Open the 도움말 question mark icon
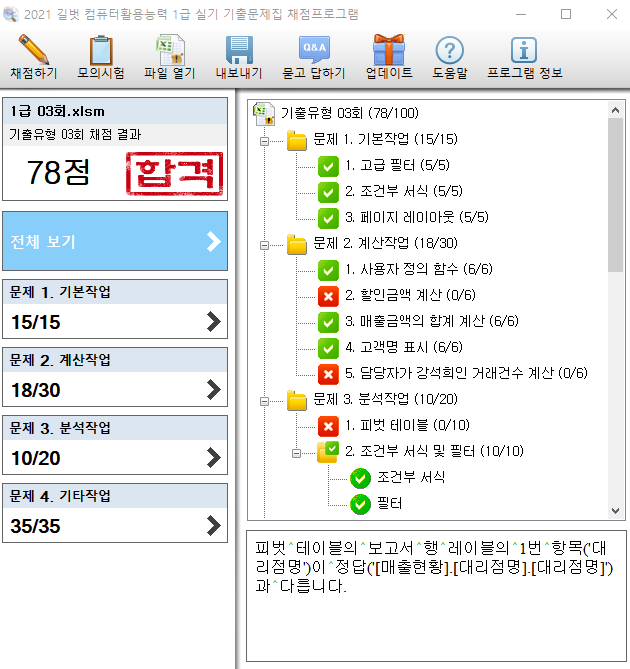 [450, 50]
